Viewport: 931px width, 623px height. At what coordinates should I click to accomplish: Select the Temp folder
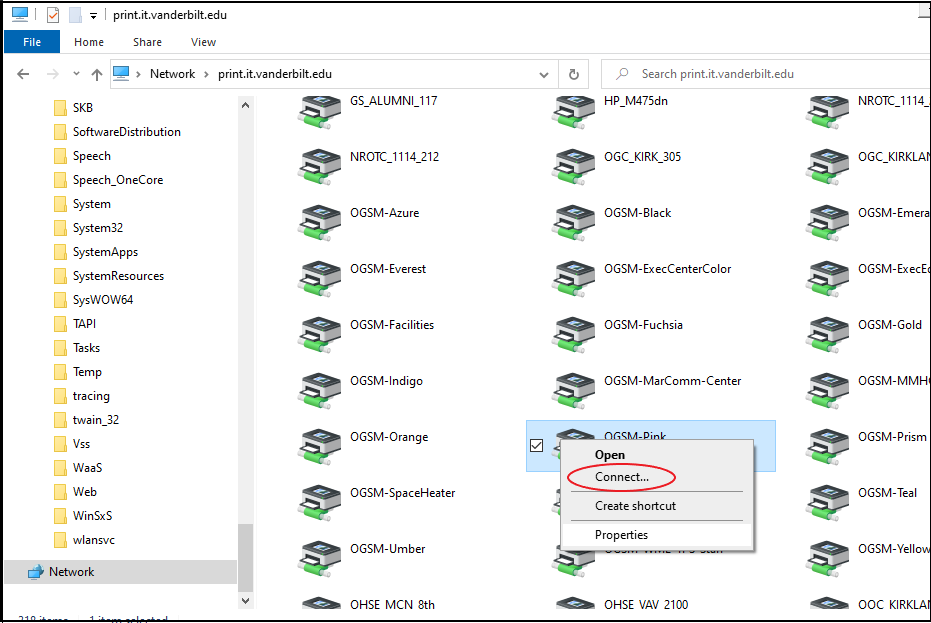coord(78,372)
